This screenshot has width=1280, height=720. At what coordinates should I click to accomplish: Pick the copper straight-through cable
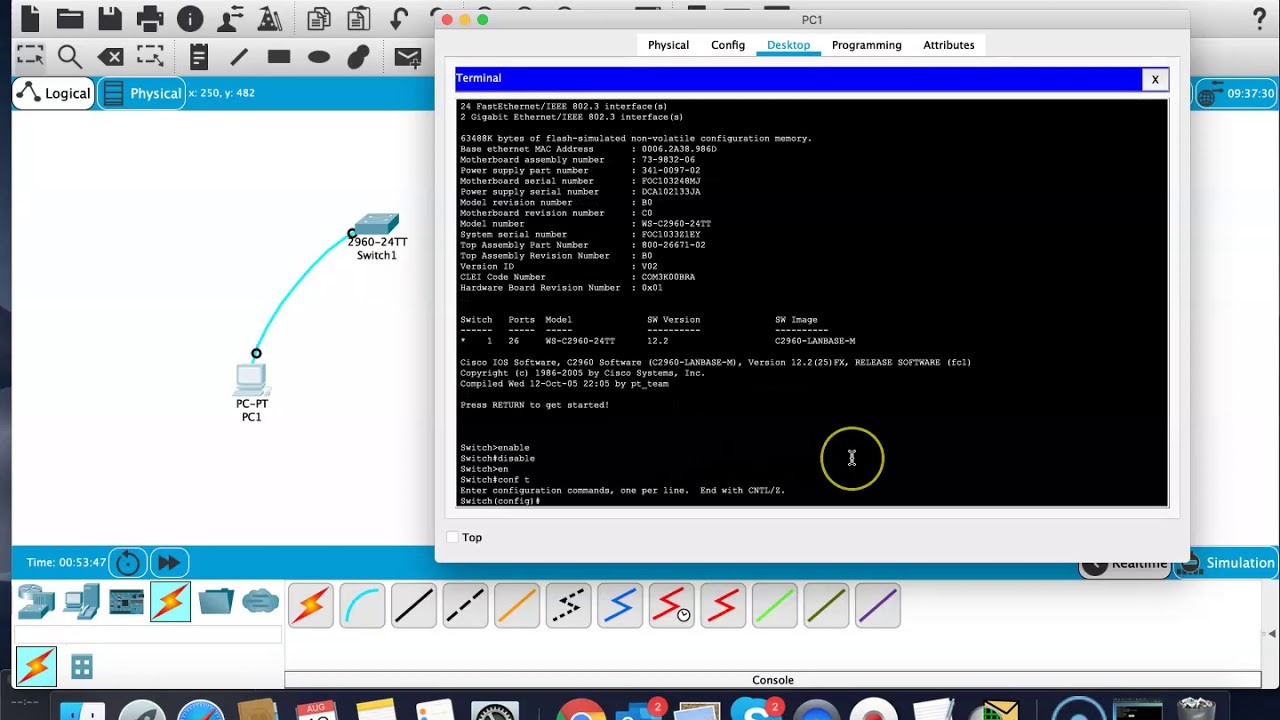[x=414, y=606]
